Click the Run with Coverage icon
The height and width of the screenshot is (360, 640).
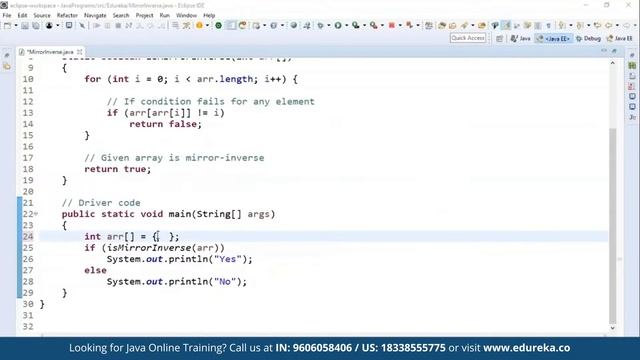[x=356, y=26]
